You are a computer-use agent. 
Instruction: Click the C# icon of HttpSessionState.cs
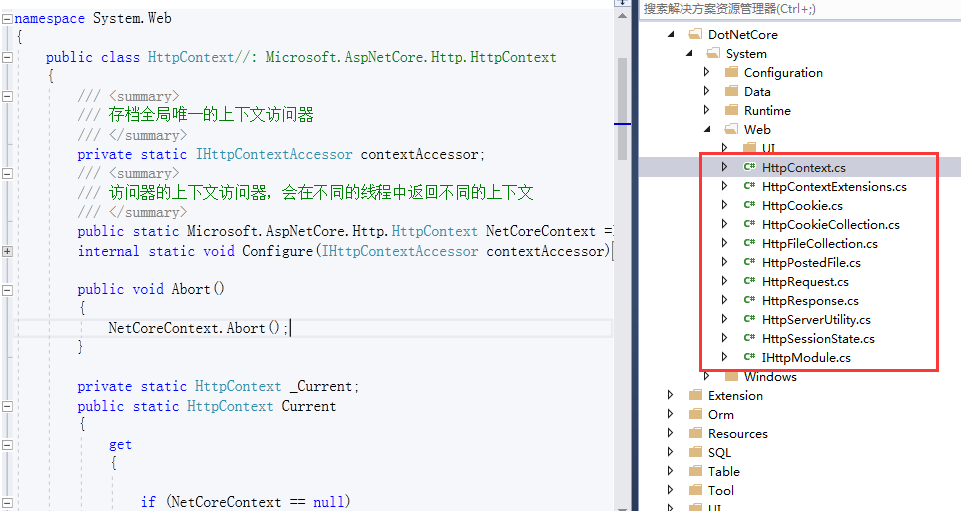click(748, 338)
